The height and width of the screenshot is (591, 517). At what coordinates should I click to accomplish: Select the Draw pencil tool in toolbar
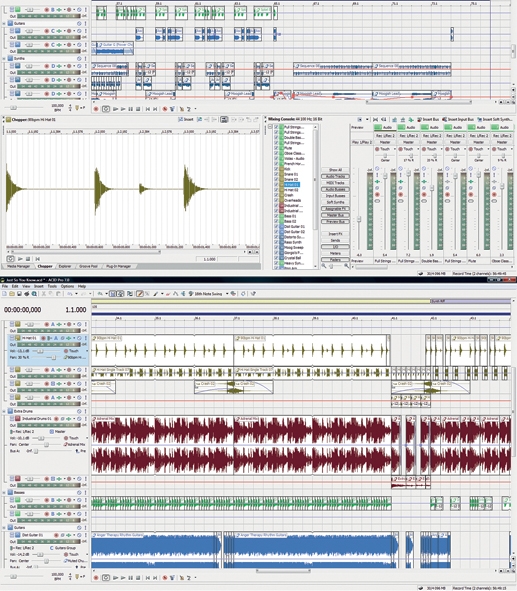tap(140, 294)
